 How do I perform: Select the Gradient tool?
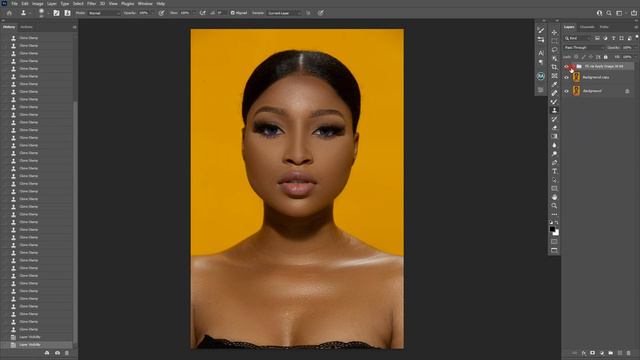554,136
